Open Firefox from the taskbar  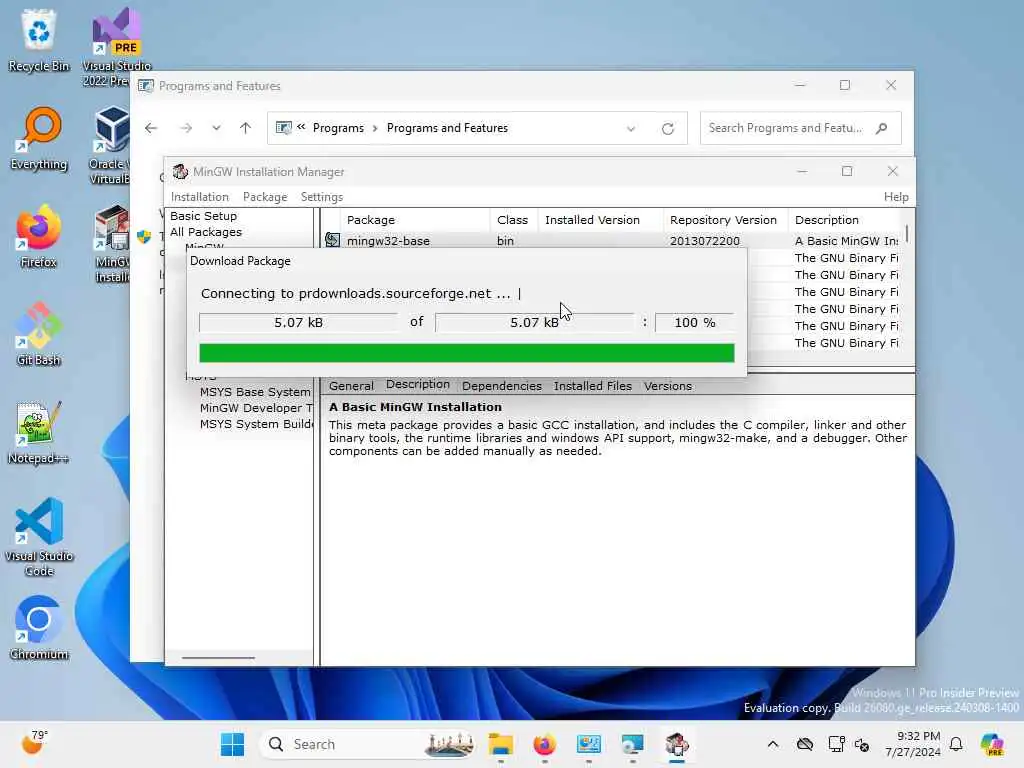coord(544,744)
